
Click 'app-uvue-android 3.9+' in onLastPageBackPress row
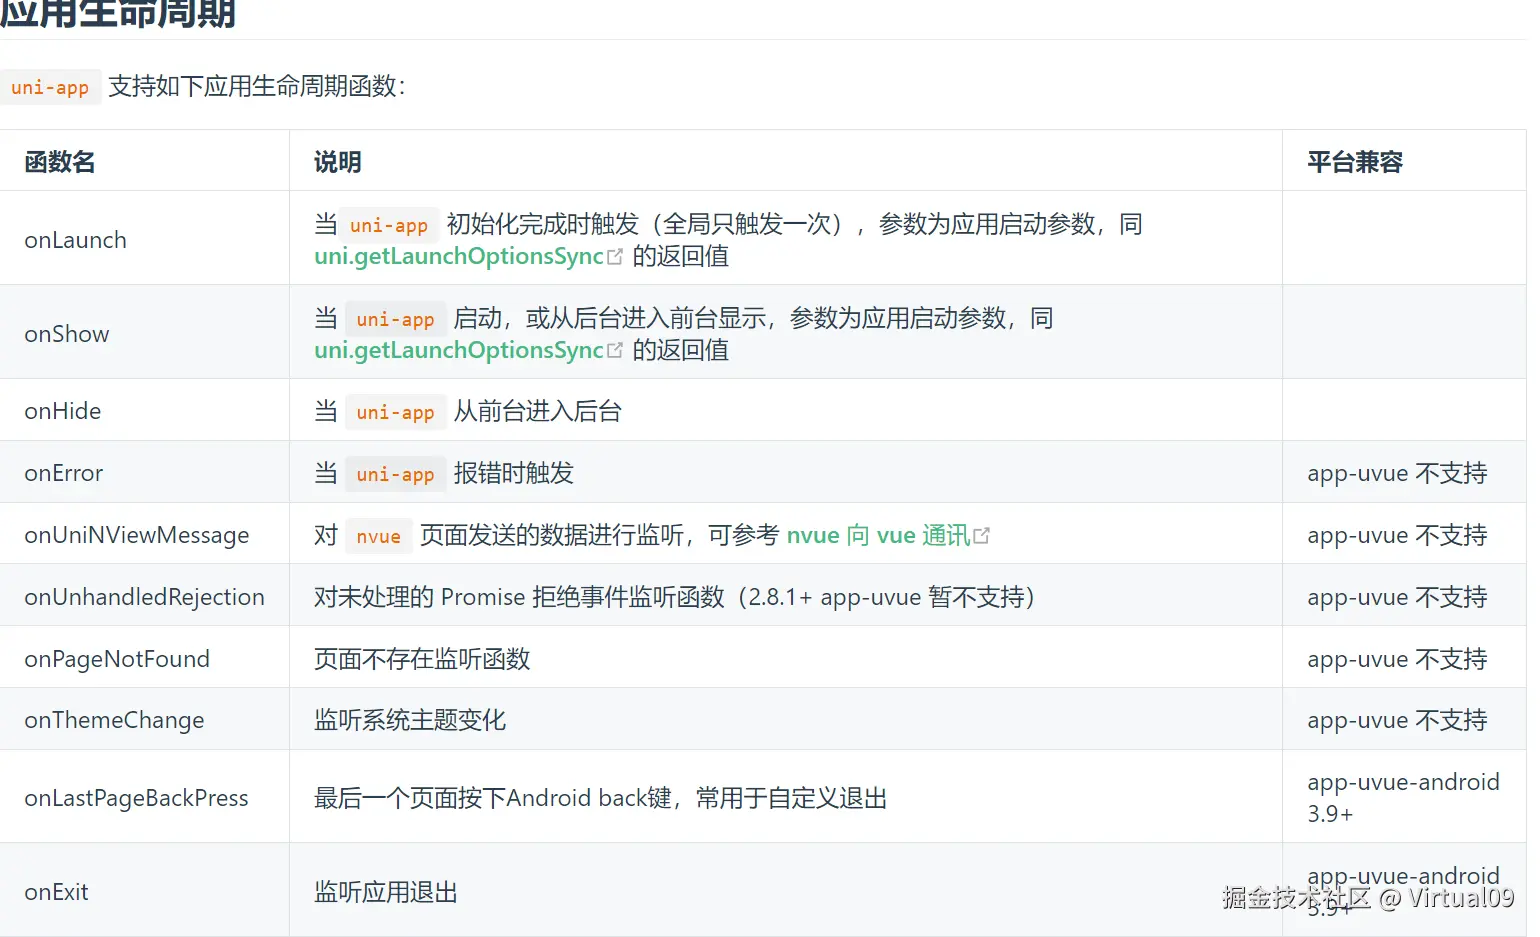click(1403, 797)
